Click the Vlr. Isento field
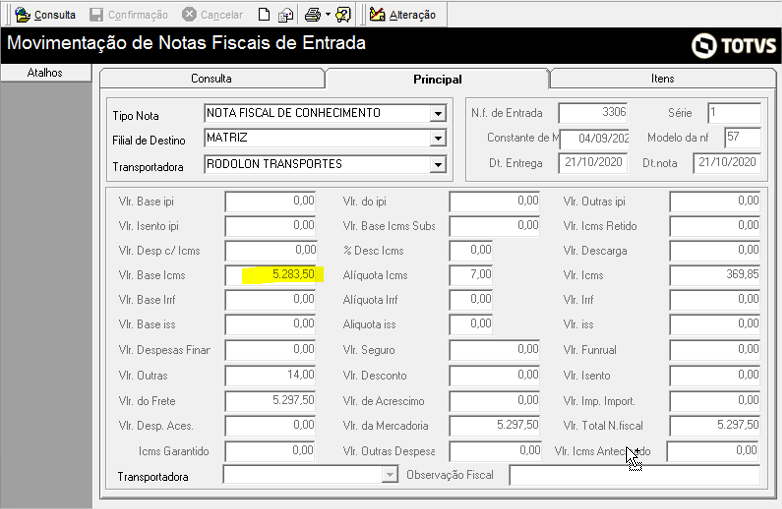 tap(715, 375)
